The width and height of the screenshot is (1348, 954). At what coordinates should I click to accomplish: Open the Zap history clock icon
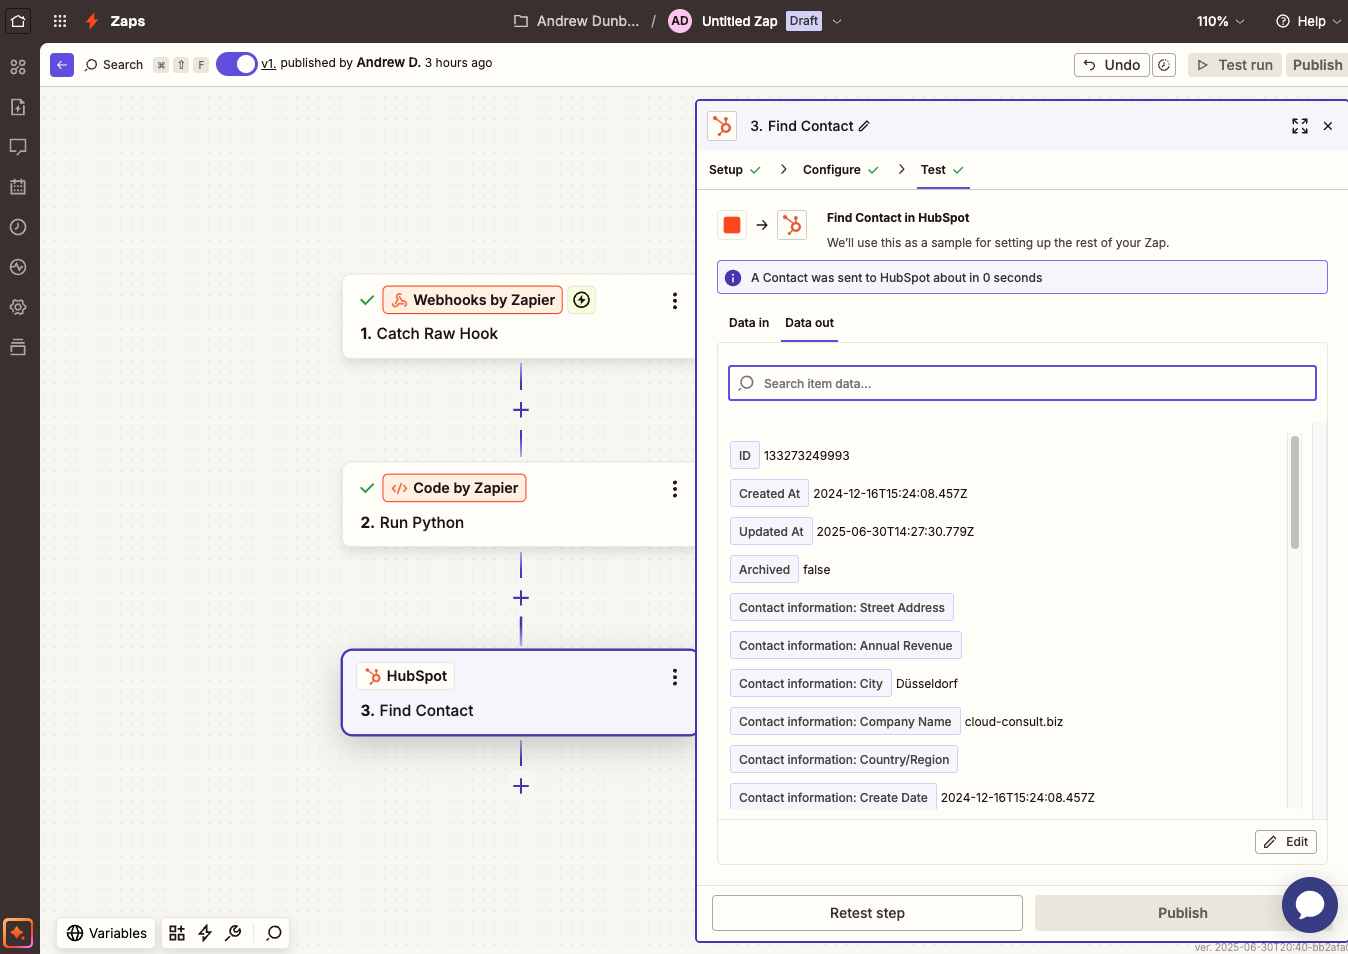[x=18, y=227]
